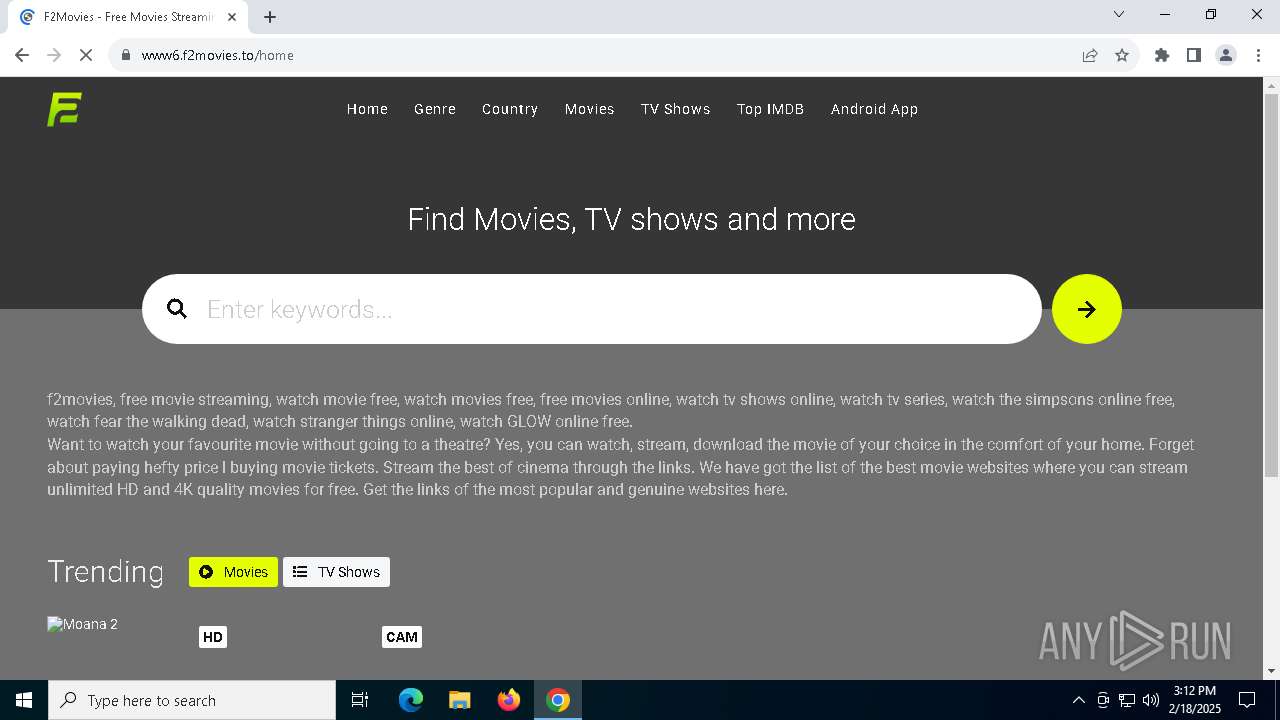
Task: Open the Moana 2 movie thumbnail
Action: (x=82, y=624)
